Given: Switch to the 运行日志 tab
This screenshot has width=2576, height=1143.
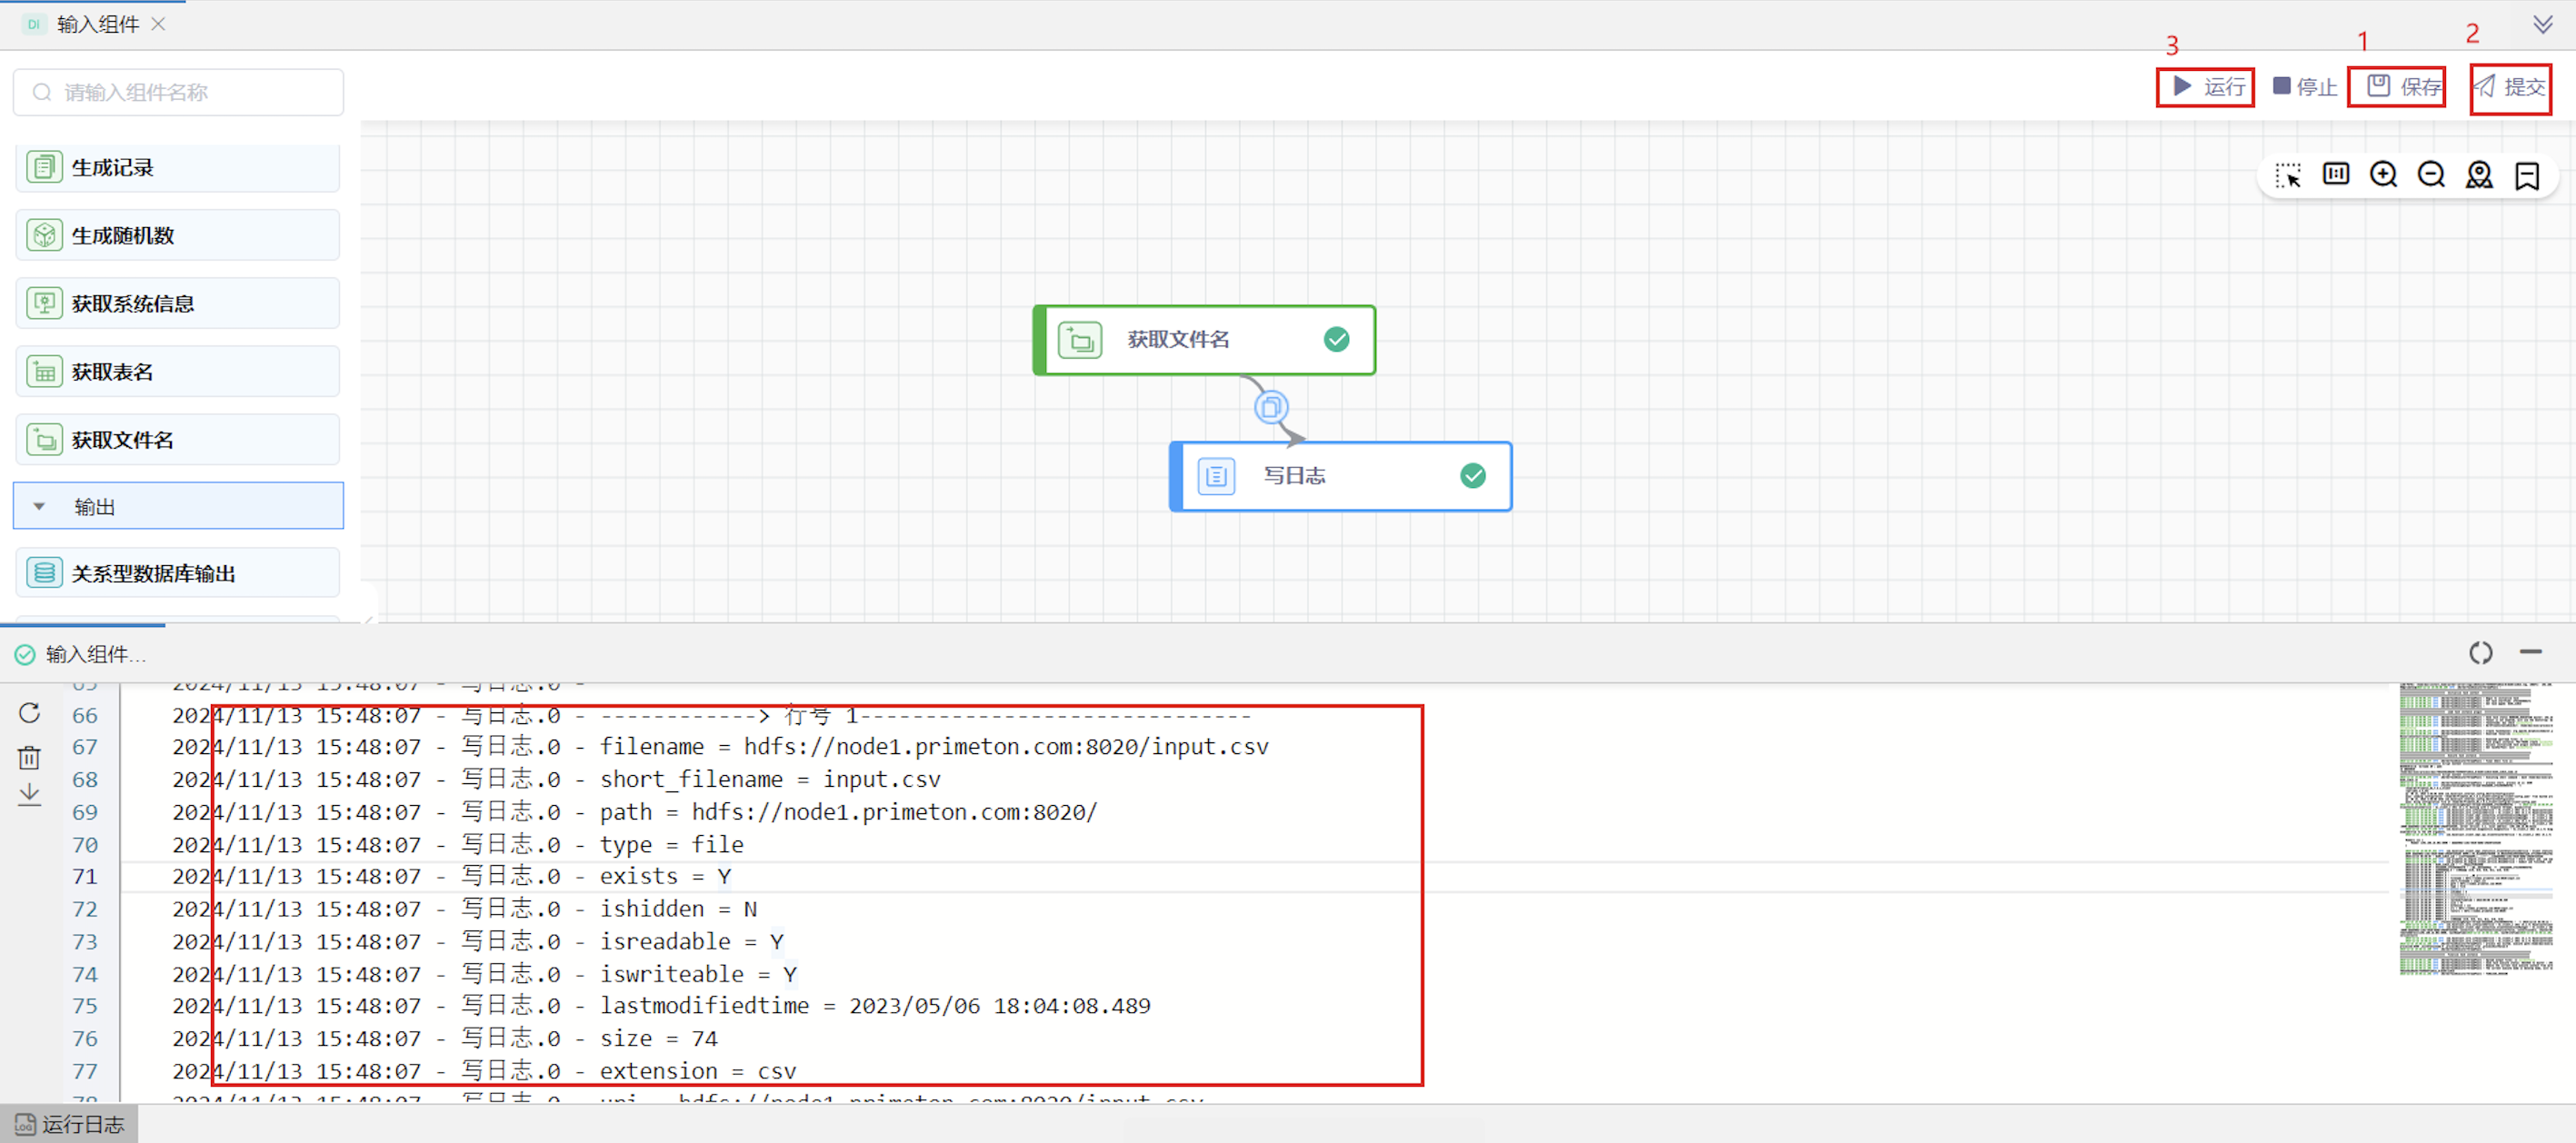Looking at the screenshot, I should [70, 1124].
